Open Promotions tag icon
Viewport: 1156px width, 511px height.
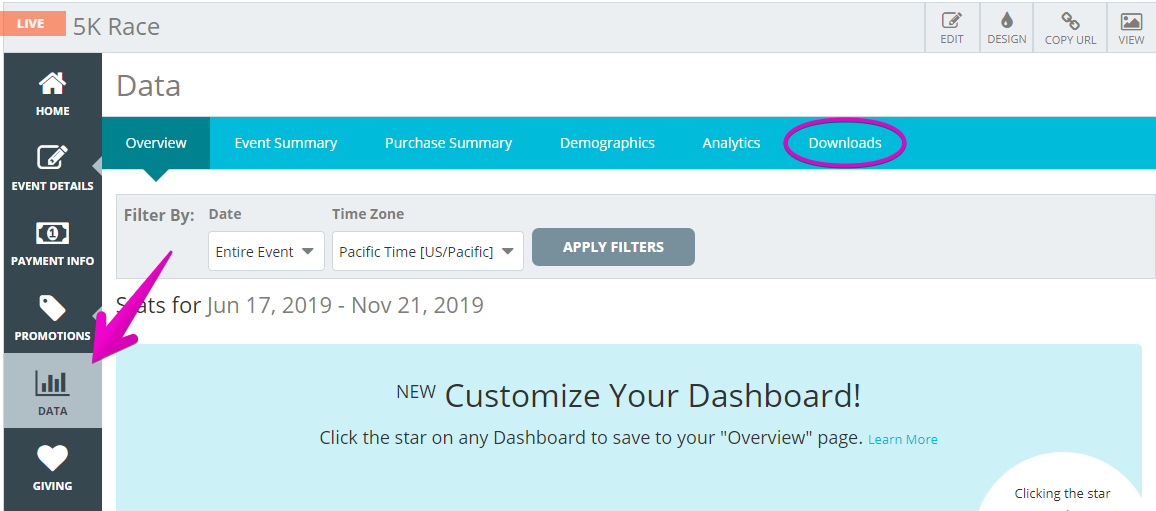(52, 308)
